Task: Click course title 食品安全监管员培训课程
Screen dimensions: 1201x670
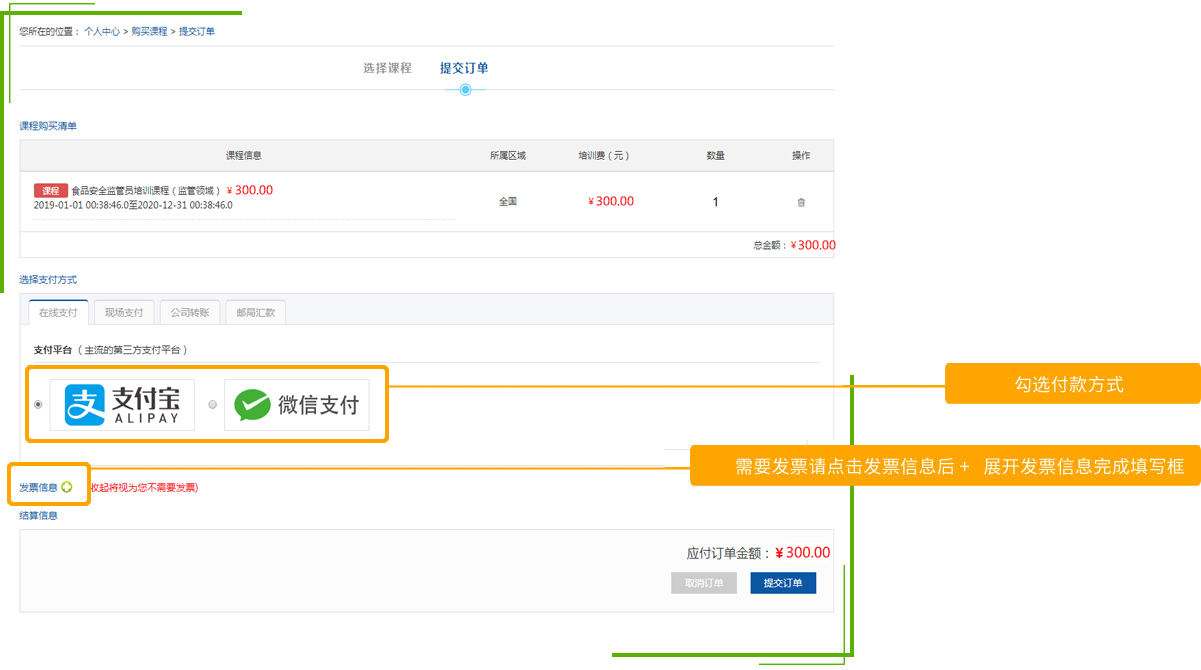Action: pos(146,191)
